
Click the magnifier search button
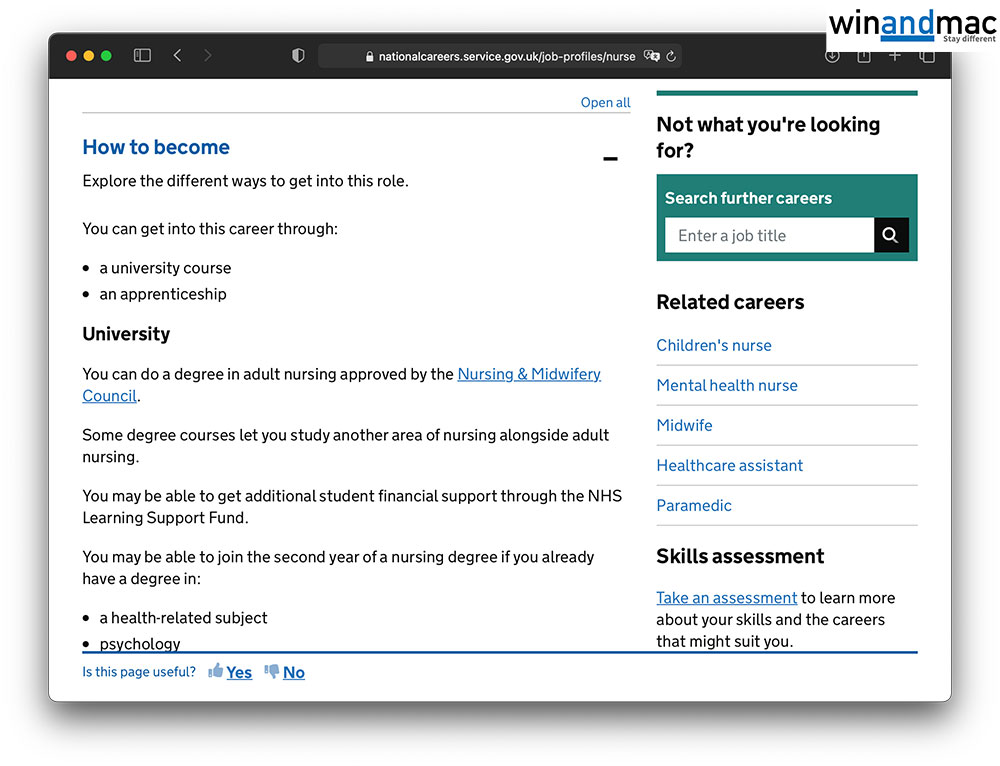pos(891,235)
